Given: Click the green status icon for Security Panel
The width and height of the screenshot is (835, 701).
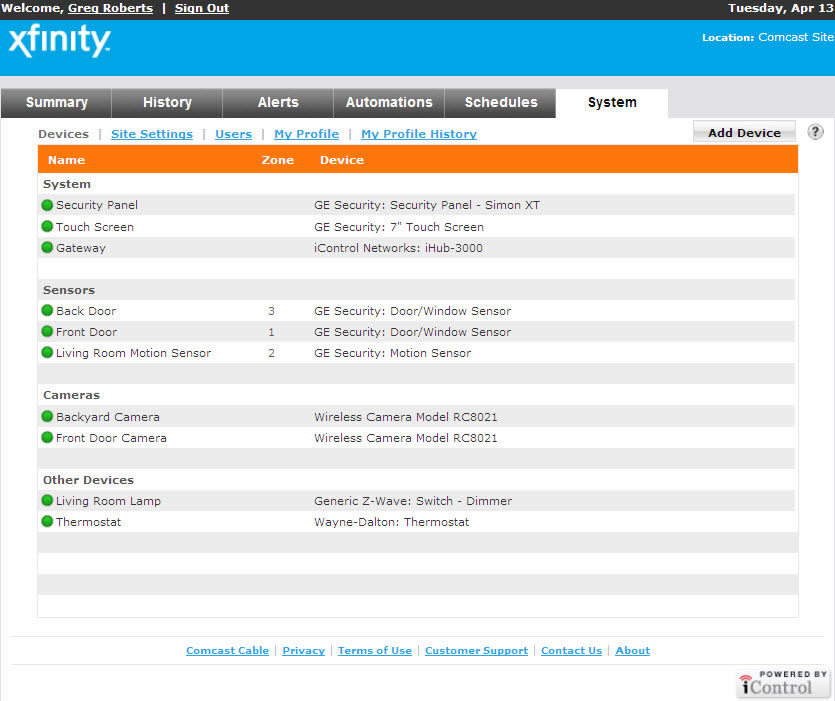Looking at the screenshot, I should [47, 205].
